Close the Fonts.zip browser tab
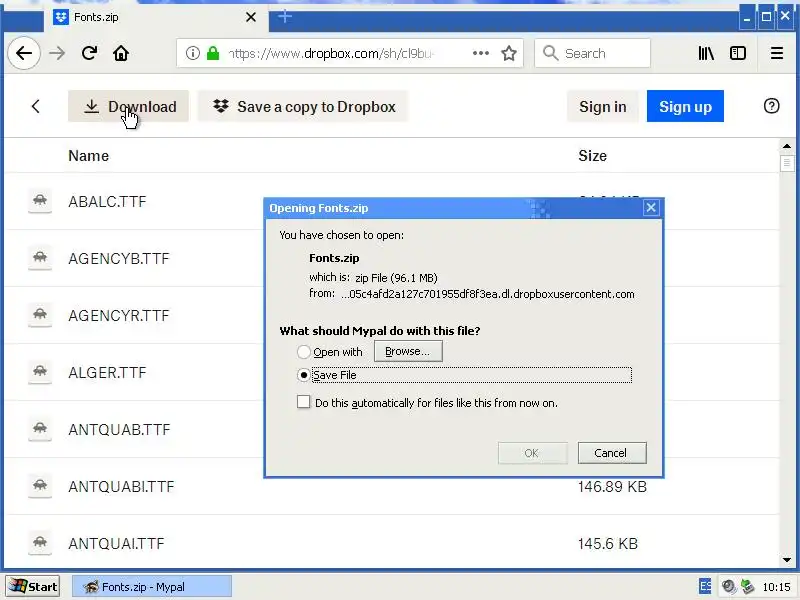The width and height of the screenshot is (800, 600). [251, 17]
